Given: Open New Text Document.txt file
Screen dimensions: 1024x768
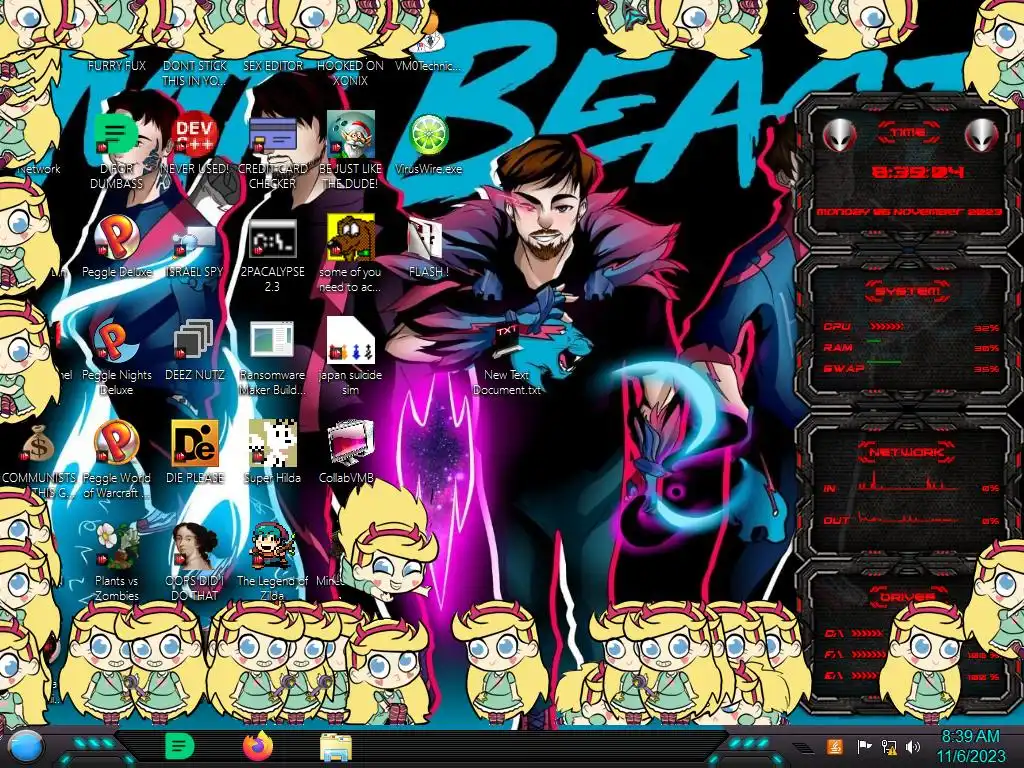Looking at the screenshot, I should pyautogui.click(x=506, y=342).
